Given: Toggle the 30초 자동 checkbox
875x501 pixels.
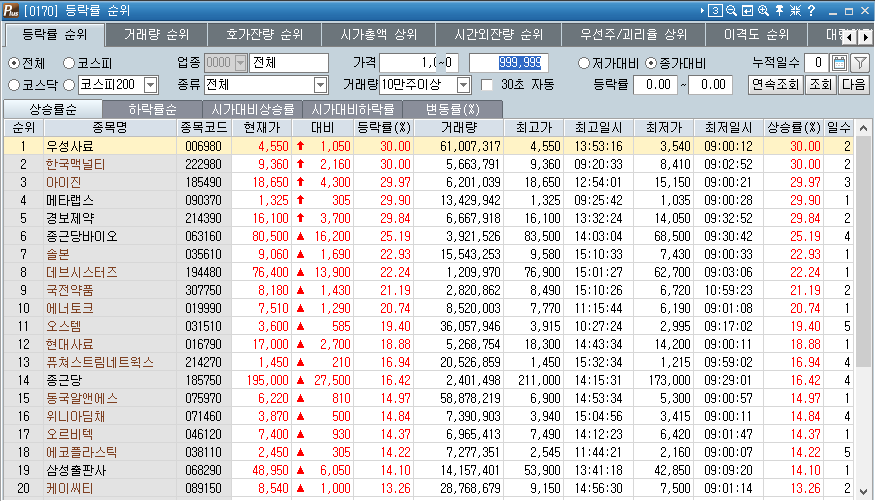Looking at the screenshot, I should (x=487, y=85).
